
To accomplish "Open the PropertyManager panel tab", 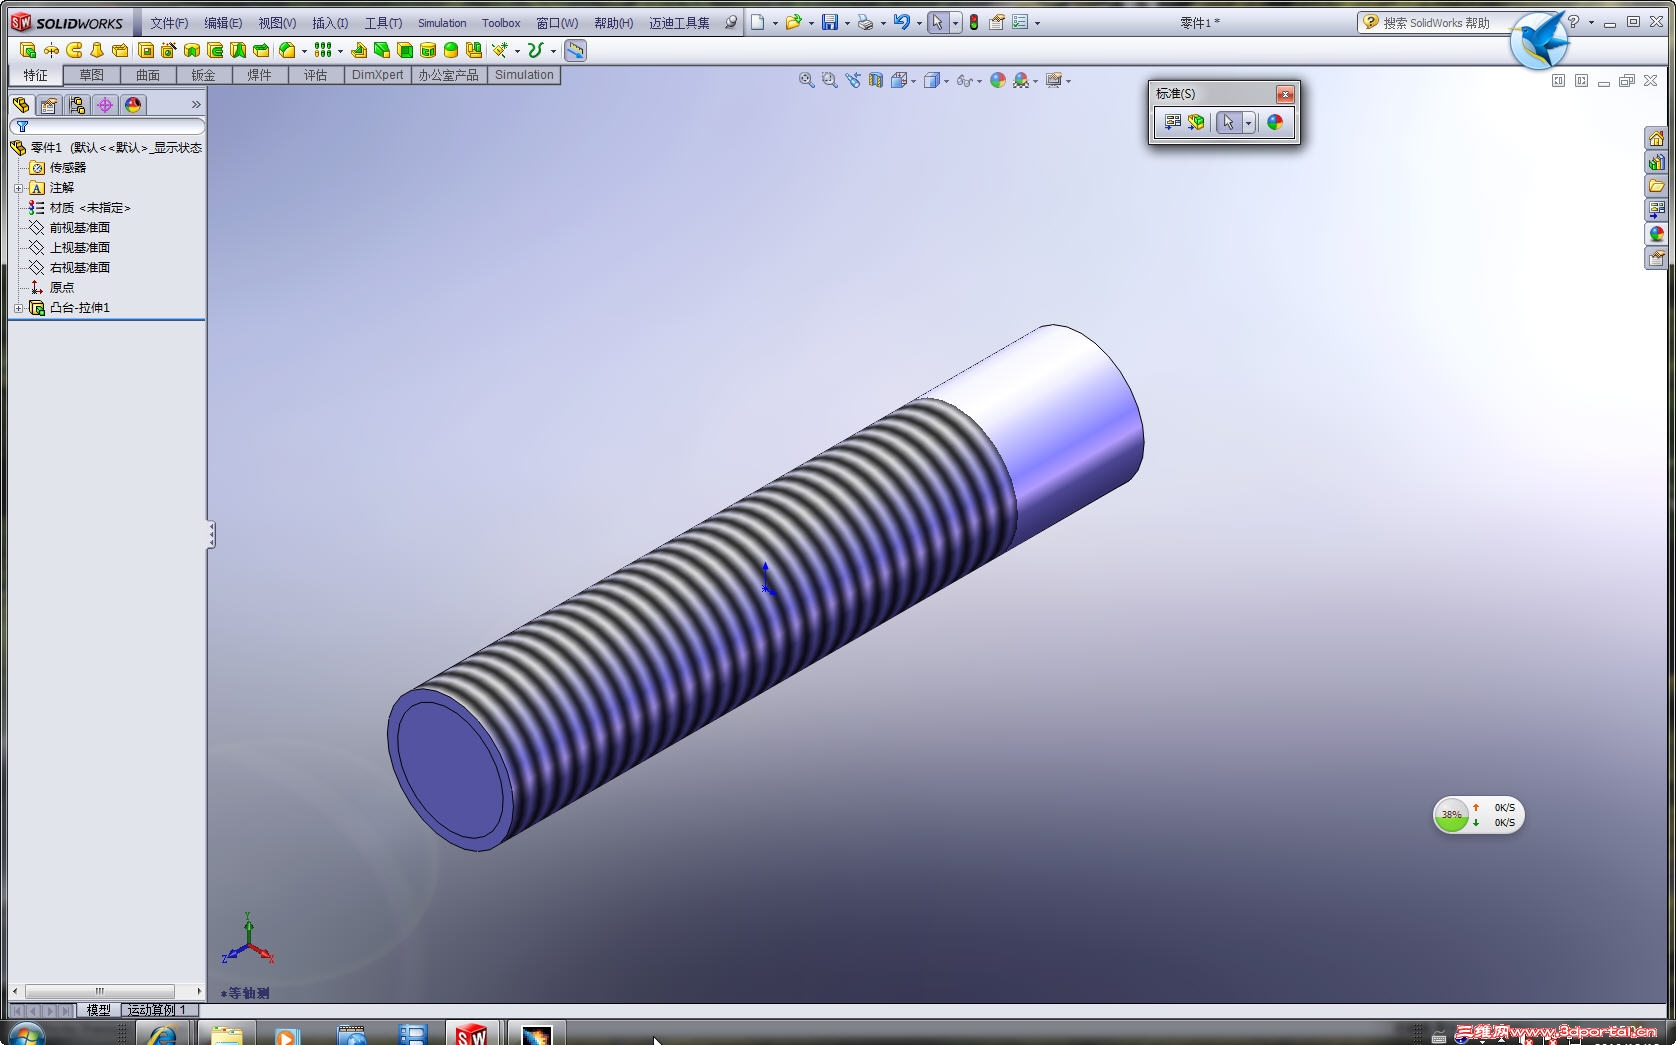I will click(49, 105).
